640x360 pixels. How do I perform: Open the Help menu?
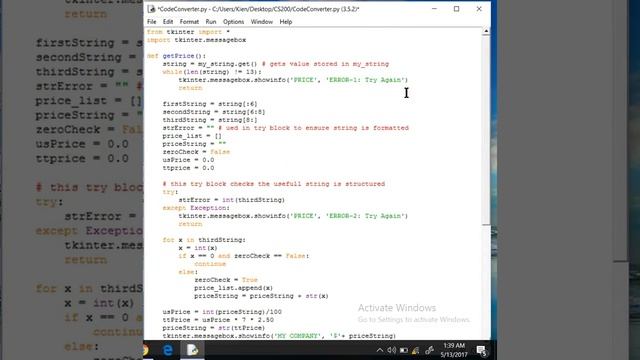click(x=286, y=22)
